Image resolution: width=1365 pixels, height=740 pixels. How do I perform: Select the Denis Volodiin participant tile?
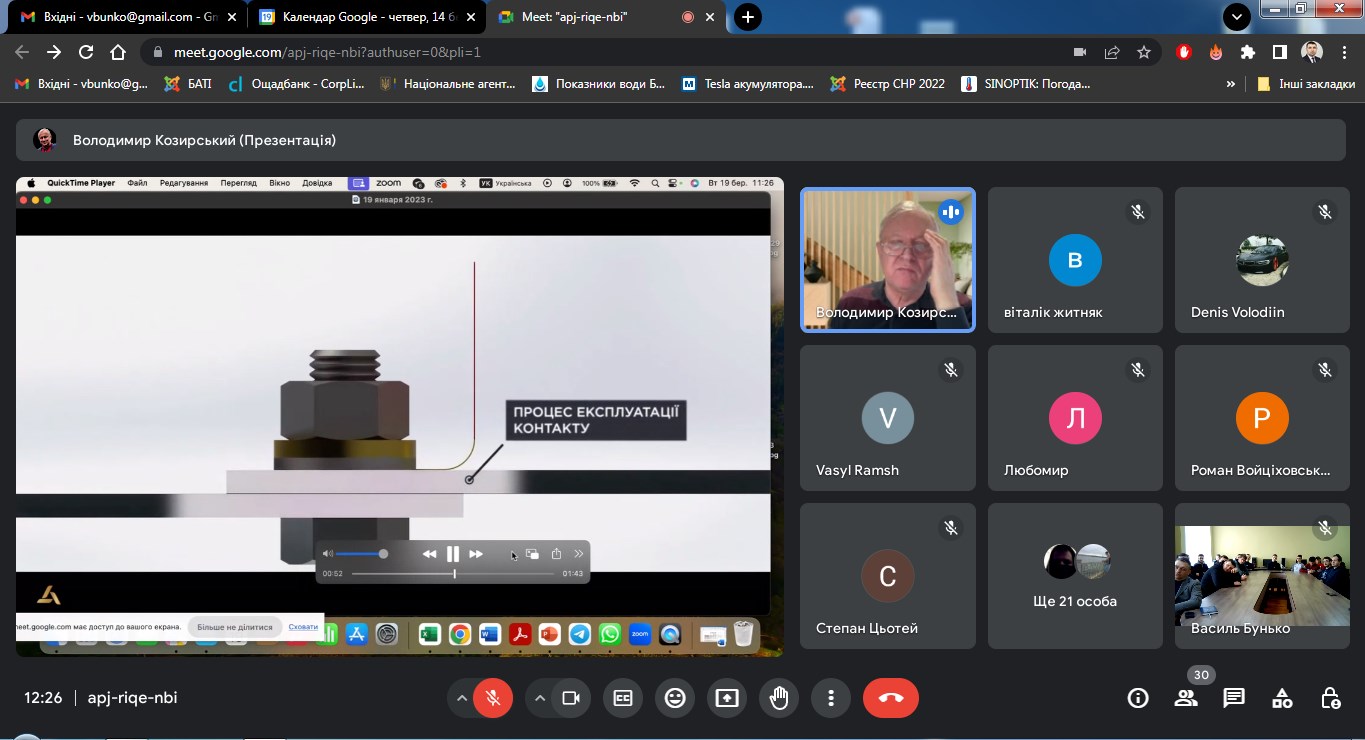click(1262, 259)
